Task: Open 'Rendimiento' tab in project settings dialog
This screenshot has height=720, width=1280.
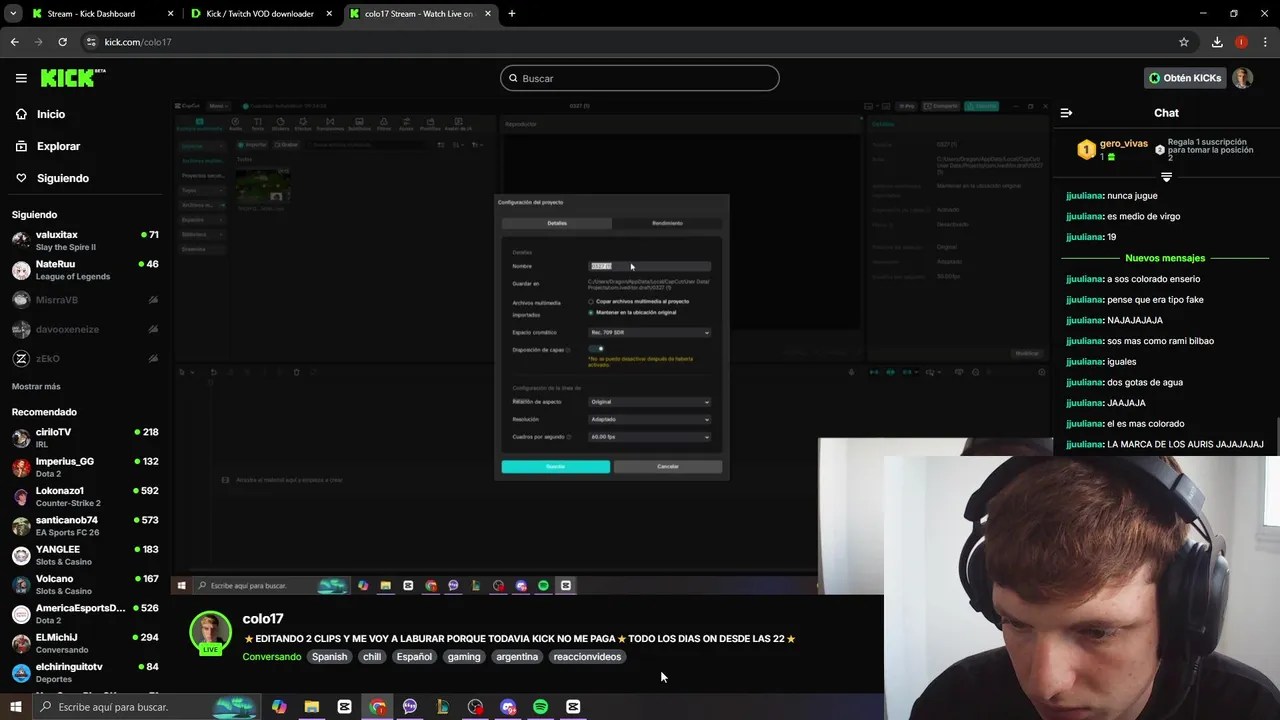Action: pyautogui.click(x=667, y=223)
